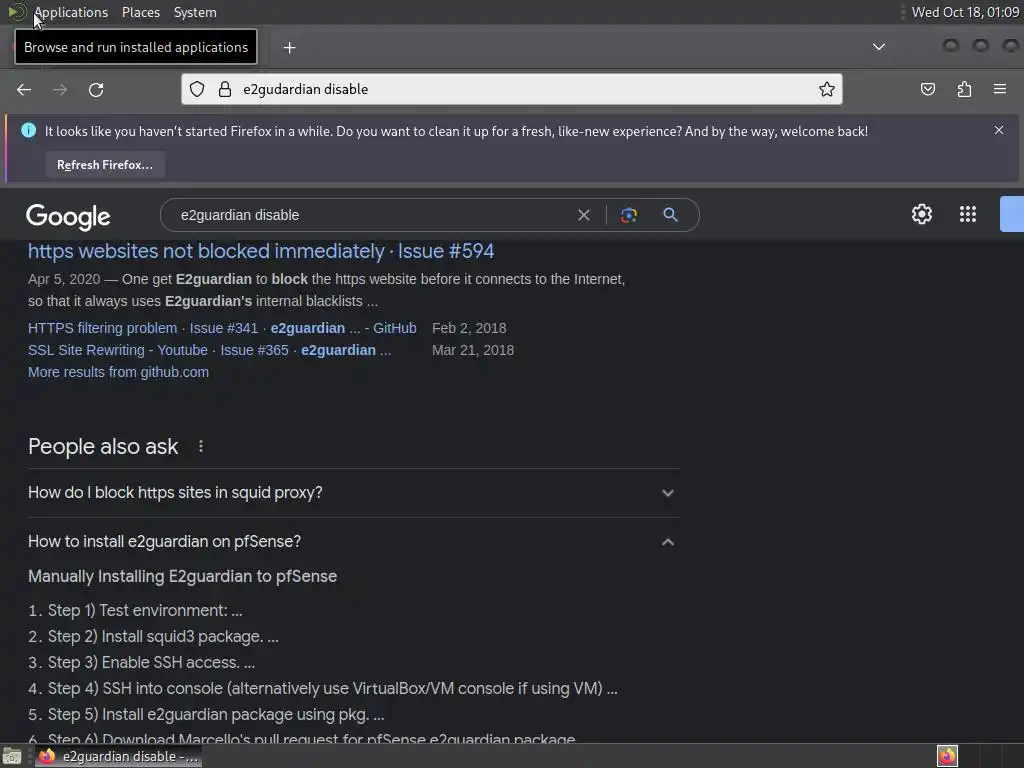This screenshot has height=768, width=1024.
Task: Click the forward navigation arrow
Action: coord(59,89)
